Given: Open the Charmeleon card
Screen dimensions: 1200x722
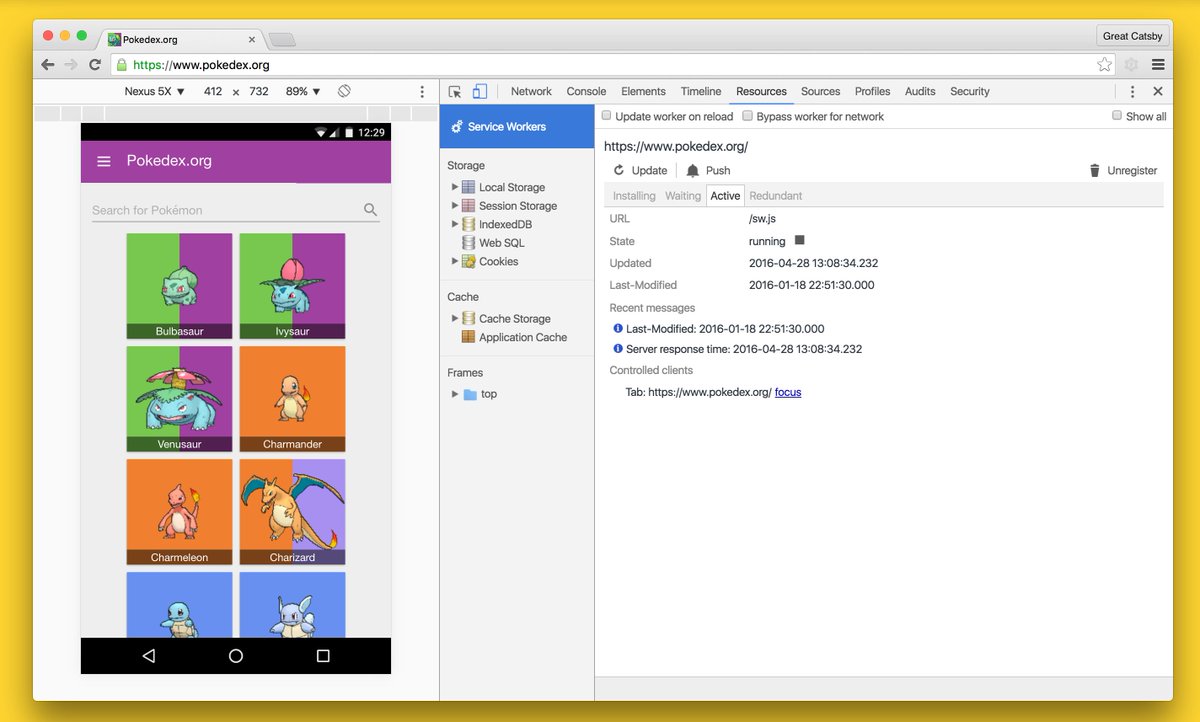Looking at the screenshot, I should pyautogui.click(x=180, y=512).
